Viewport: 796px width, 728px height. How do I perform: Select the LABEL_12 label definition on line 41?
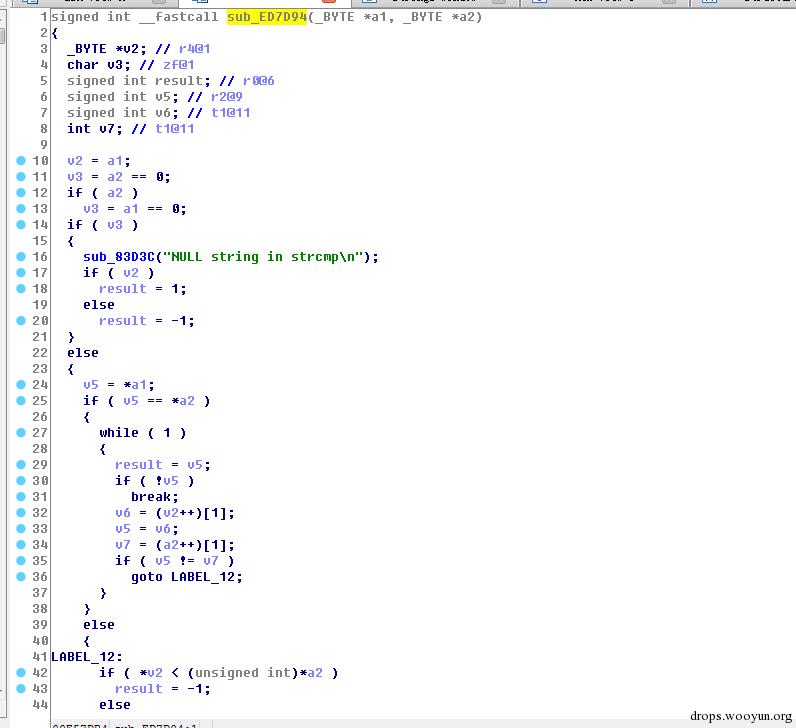[x=83, y=657]
